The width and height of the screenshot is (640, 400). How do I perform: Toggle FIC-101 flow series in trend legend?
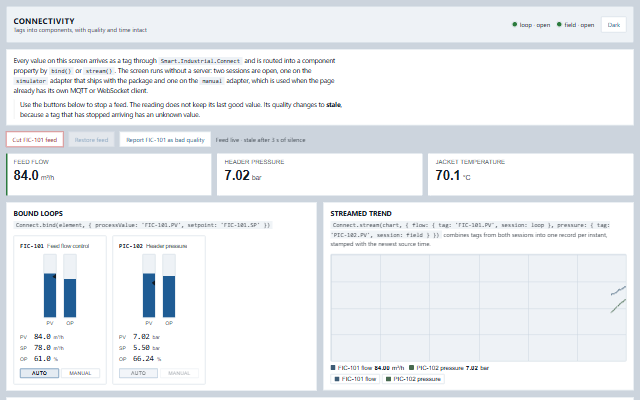click(355, 379)
